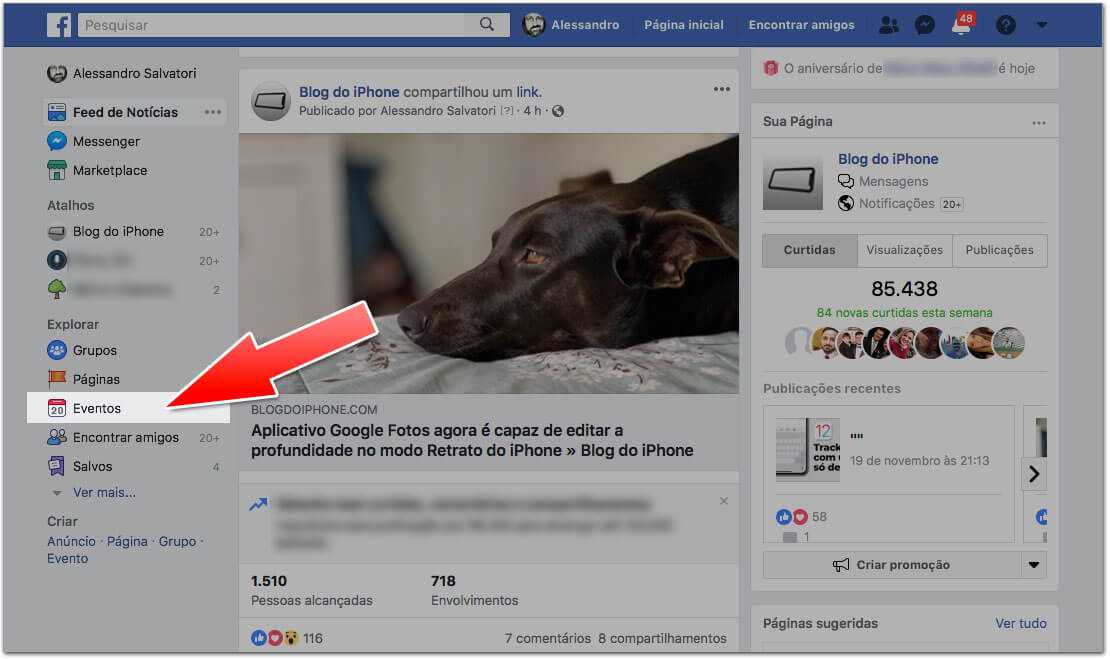Image resolution: width=1110 pixels, height=659 pixels.
Task: Click the boost trend arrow icon
Action: click(x=258, y=504)
